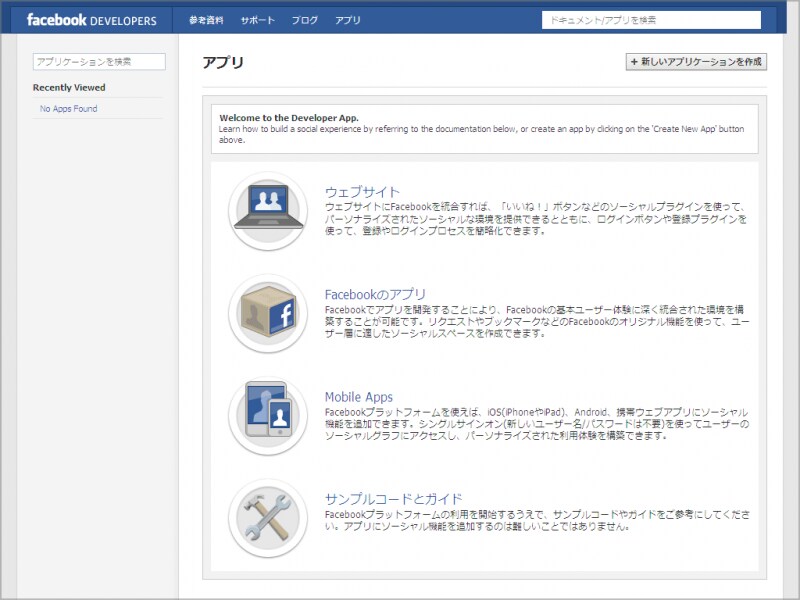Go to サポート in the top navigation

[257, 20]
